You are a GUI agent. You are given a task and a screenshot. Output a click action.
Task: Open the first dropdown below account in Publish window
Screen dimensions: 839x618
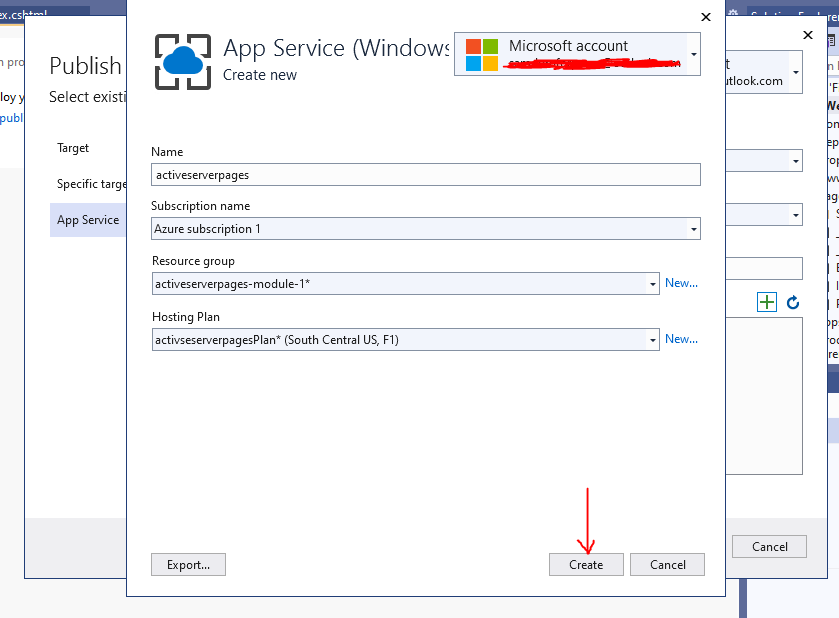796,161
